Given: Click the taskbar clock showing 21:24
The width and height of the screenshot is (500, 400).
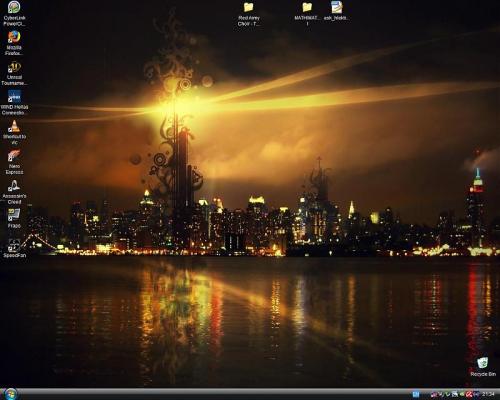Looking at the screenshot, I should 488,395.
